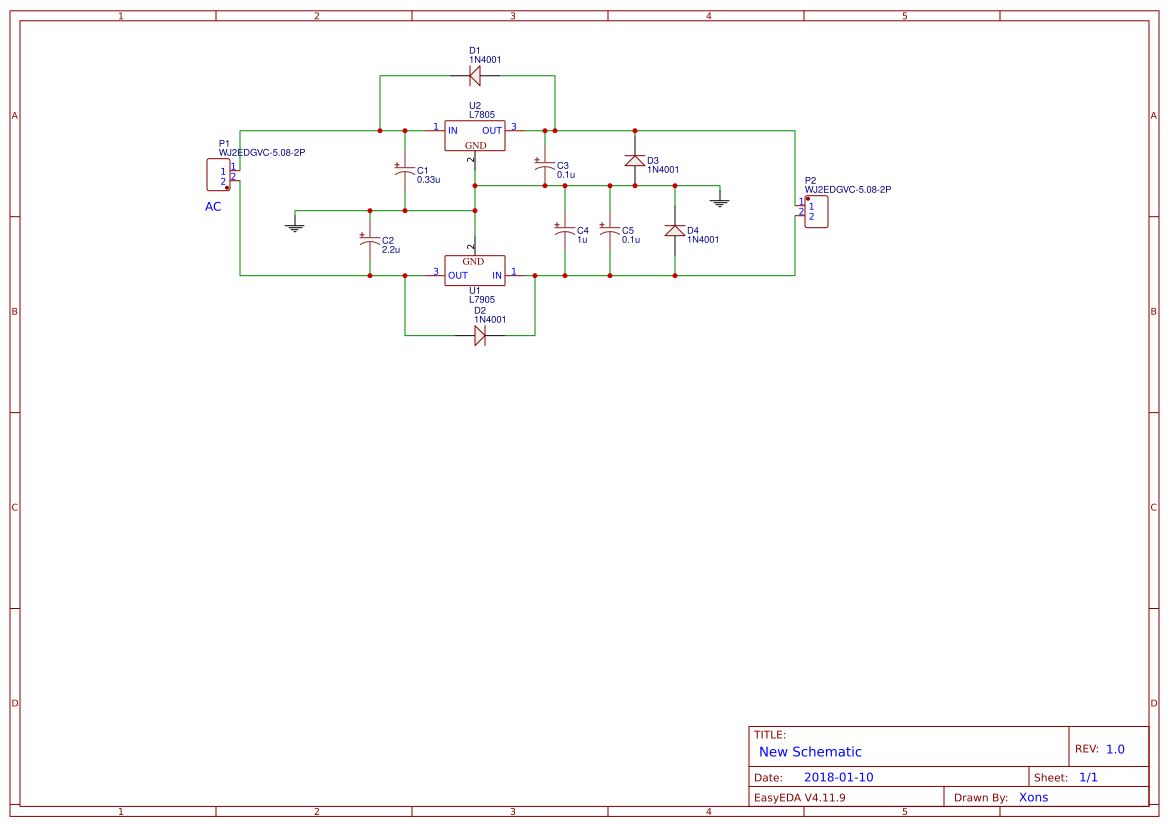This screenshot has width=1169, height=827.
Task: Click the D3 diode symbol
Action: pos(634,160)
